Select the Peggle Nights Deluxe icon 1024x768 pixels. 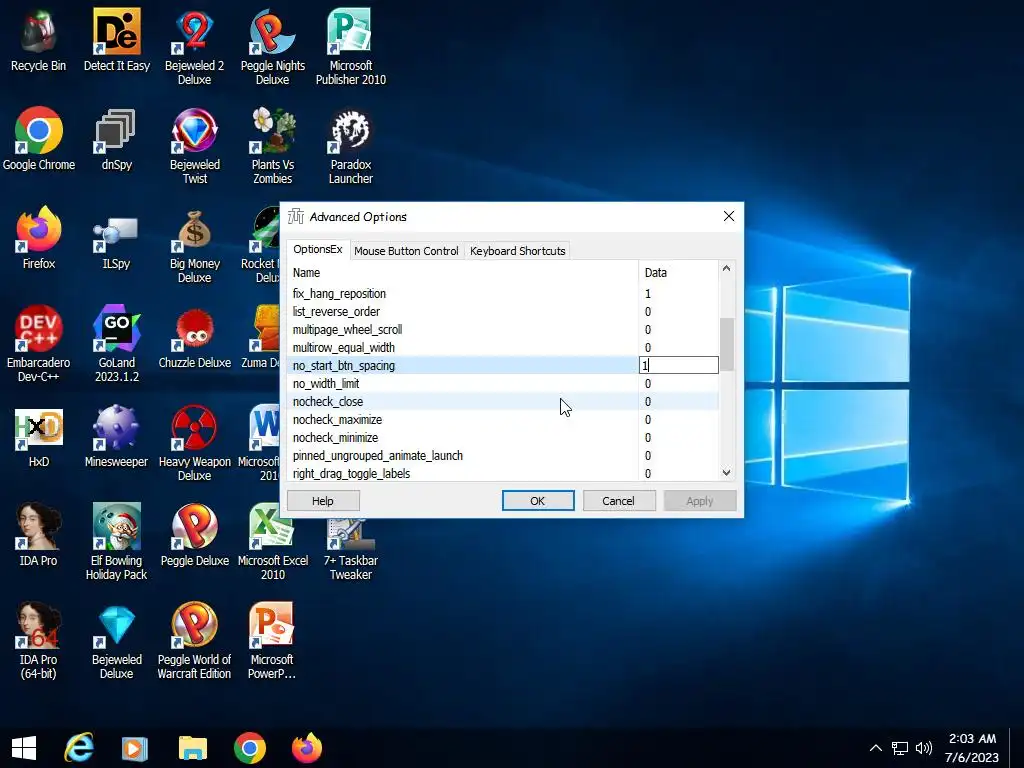272,47
